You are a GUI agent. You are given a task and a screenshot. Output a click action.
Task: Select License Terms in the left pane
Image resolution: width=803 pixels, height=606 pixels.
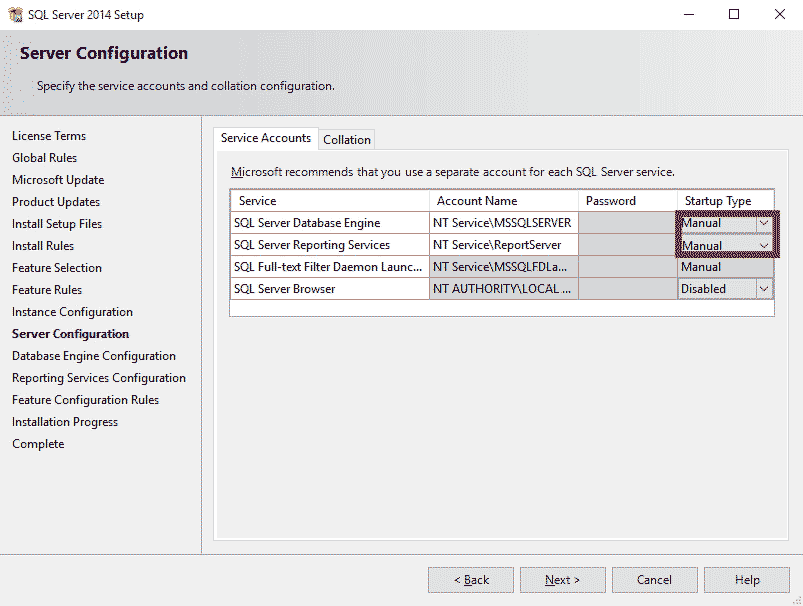pos(48,135)
